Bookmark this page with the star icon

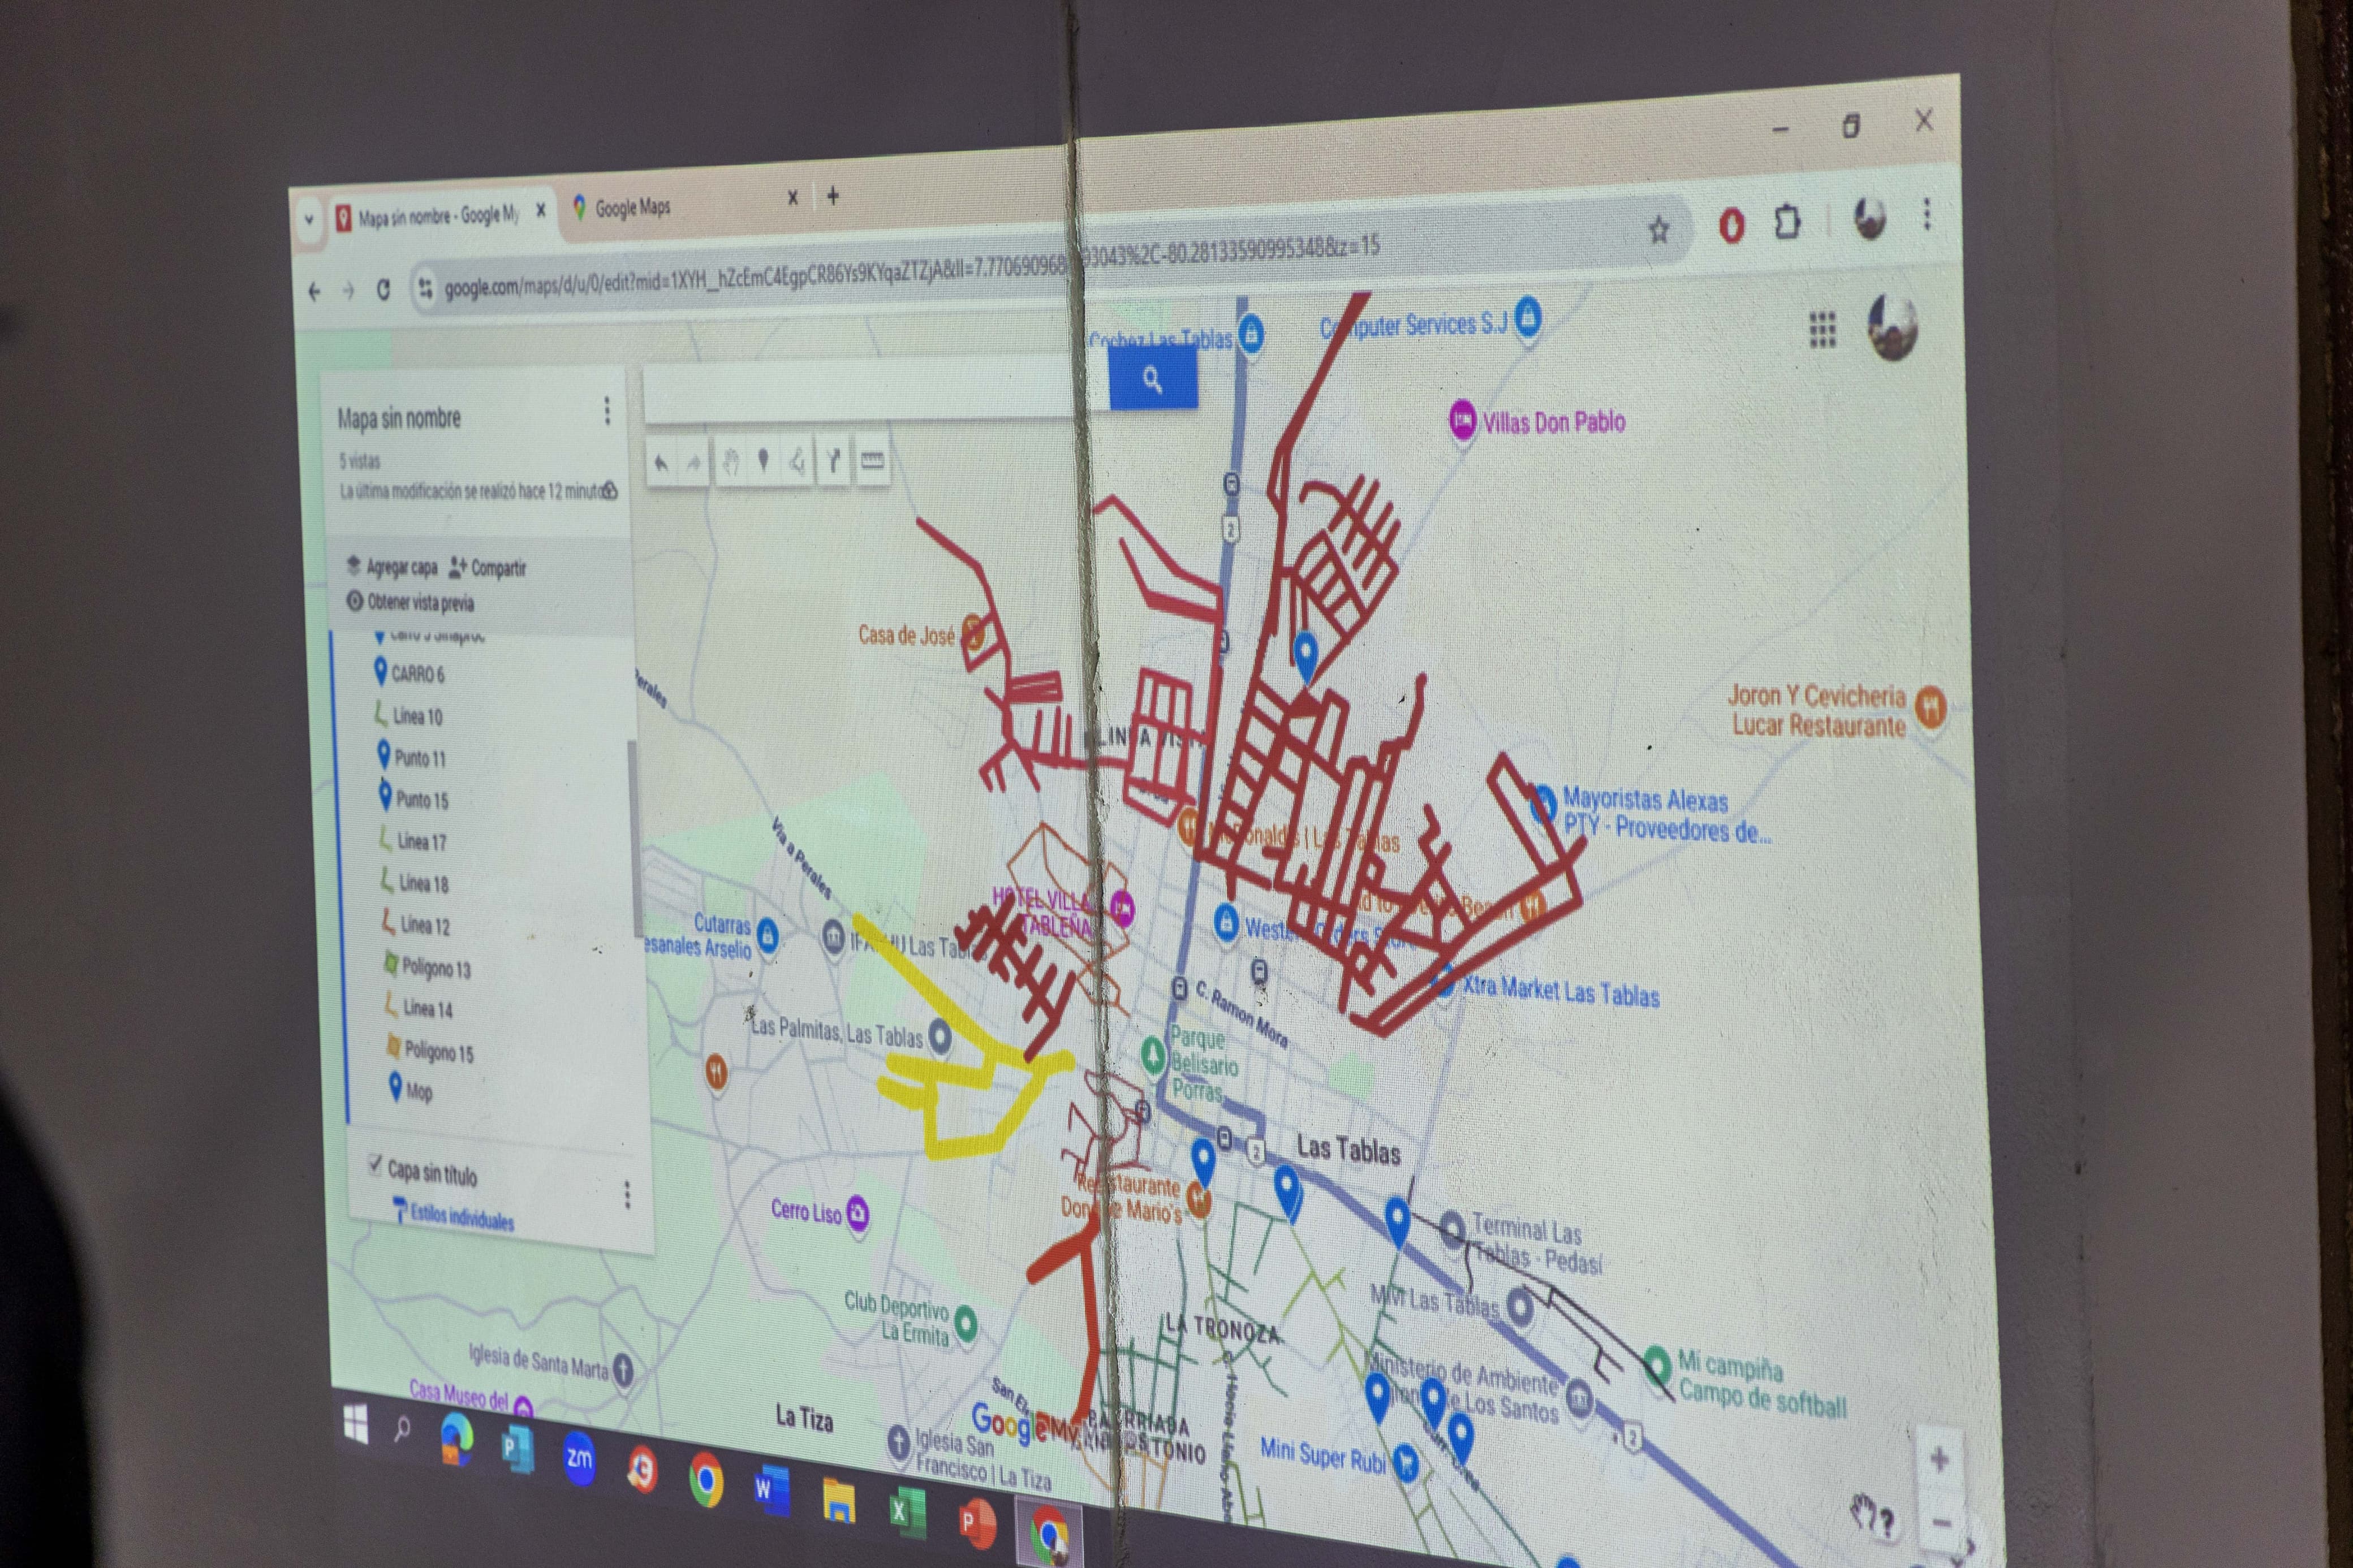[1658, 231]
